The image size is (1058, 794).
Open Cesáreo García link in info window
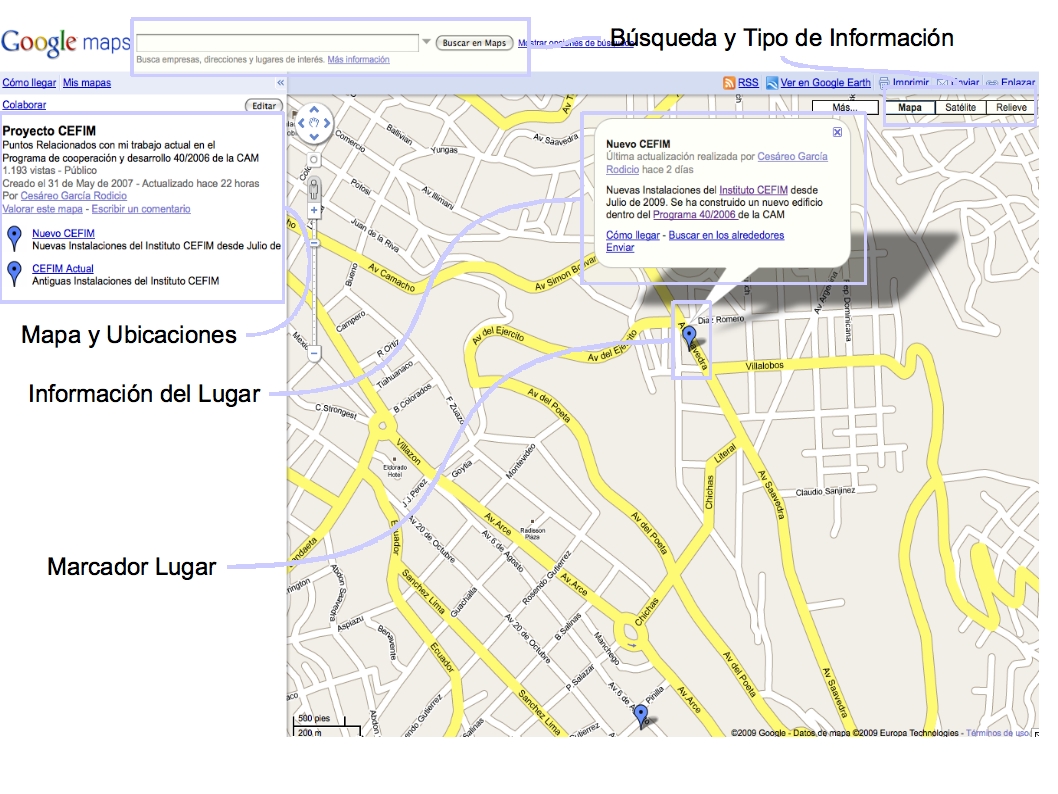792,157
